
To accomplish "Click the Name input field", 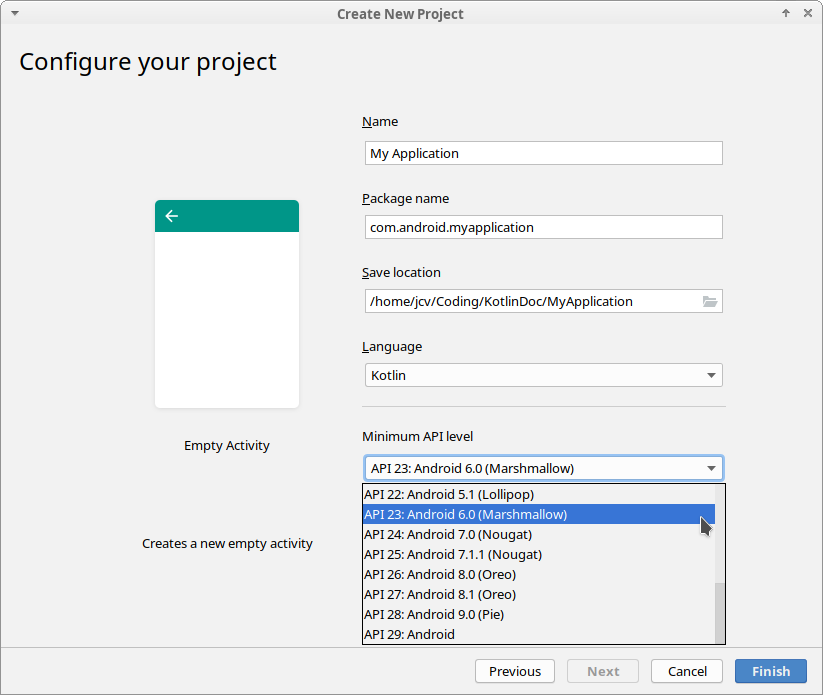I will (x=543, y=153).
